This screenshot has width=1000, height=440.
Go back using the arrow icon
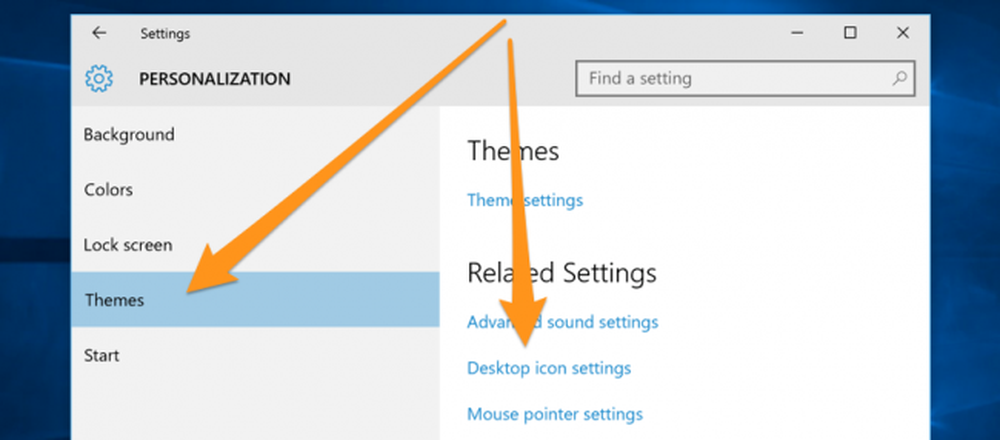[x=99, y=33]
